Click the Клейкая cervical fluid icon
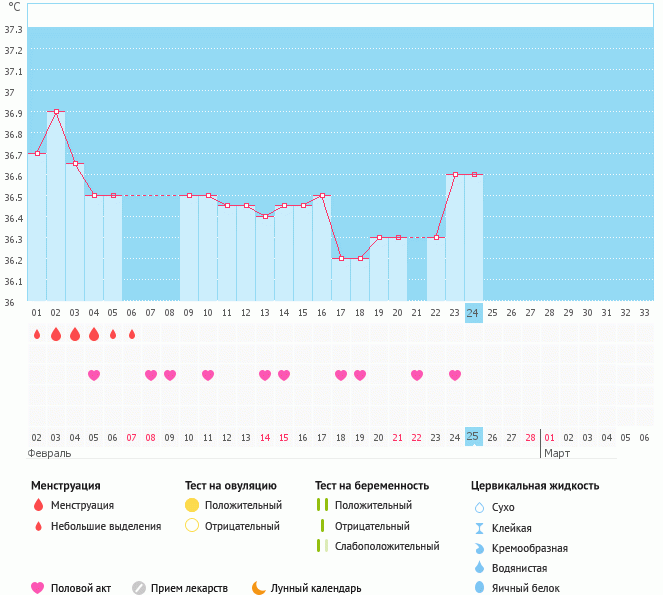This screenshot has width=663, height=595. (x=478, y=528)
